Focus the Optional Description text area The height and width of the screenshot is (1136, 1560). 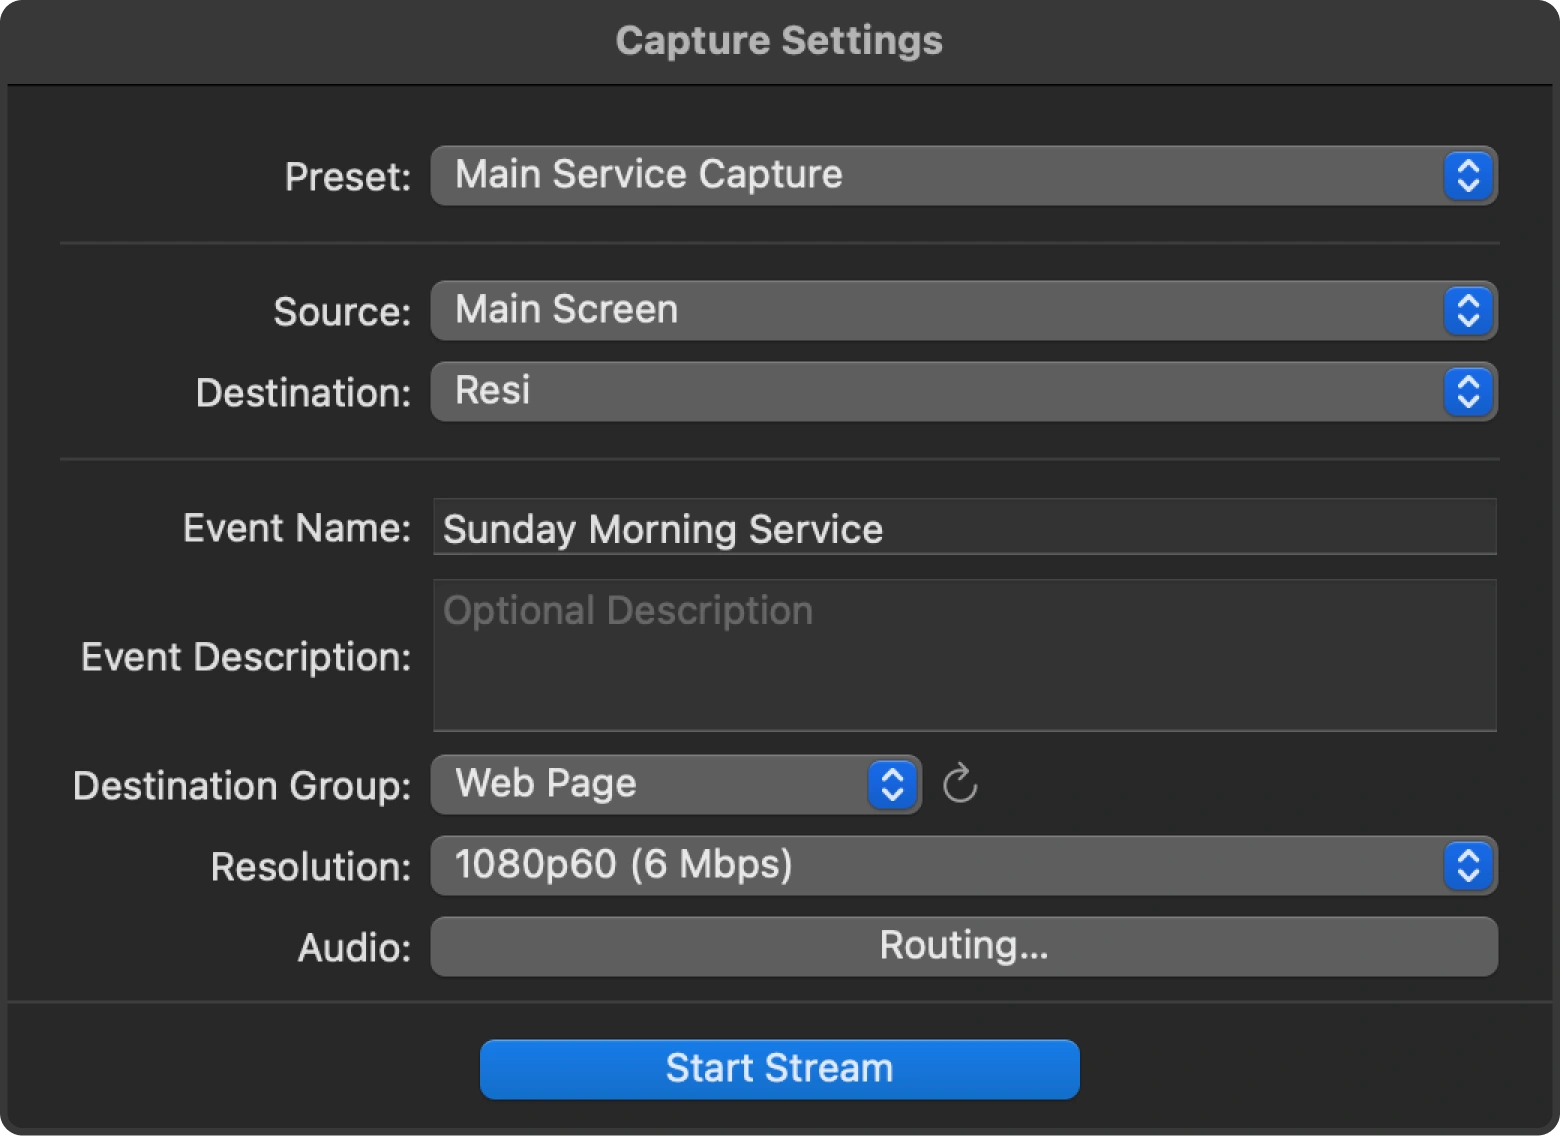[x=964, y=656]
